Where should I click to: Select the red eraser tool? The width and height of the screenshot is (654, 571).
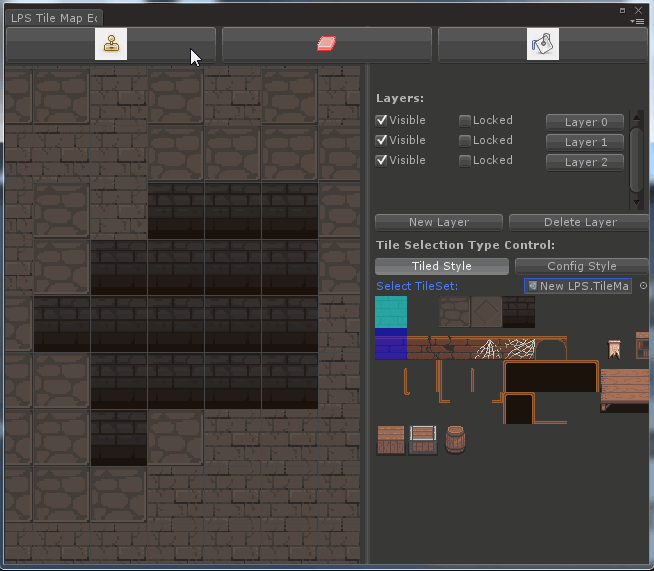point(327,44)
